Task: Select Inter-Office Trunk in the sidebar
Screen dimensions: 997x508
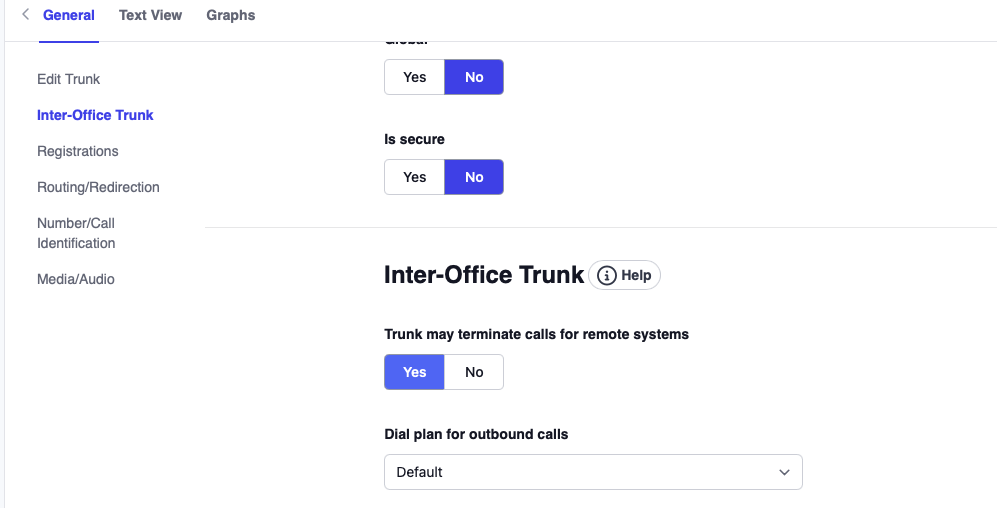Action: (95, 115)
